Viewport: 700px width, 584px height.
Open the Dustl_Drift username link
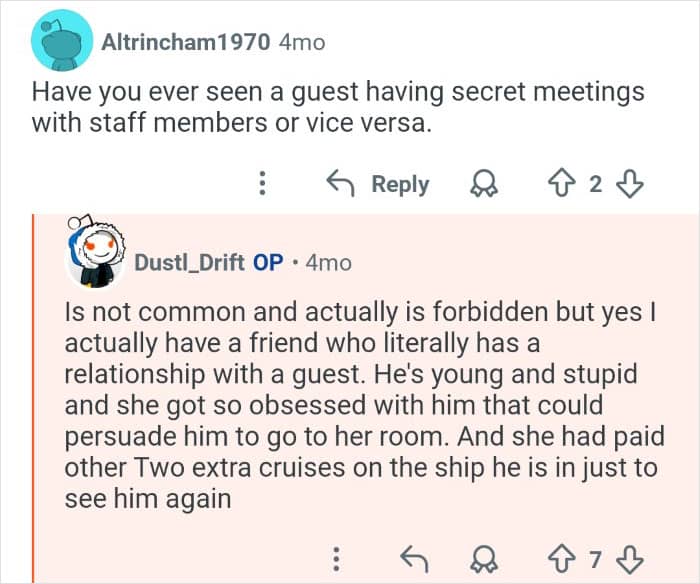pyautogui.click(x=189, y=262)
